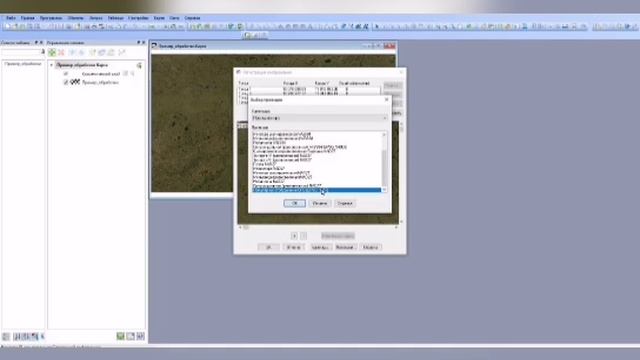Select the cosmetic layer row
The width and height of the screenshot is (640, 360).
tap(101, 74)
